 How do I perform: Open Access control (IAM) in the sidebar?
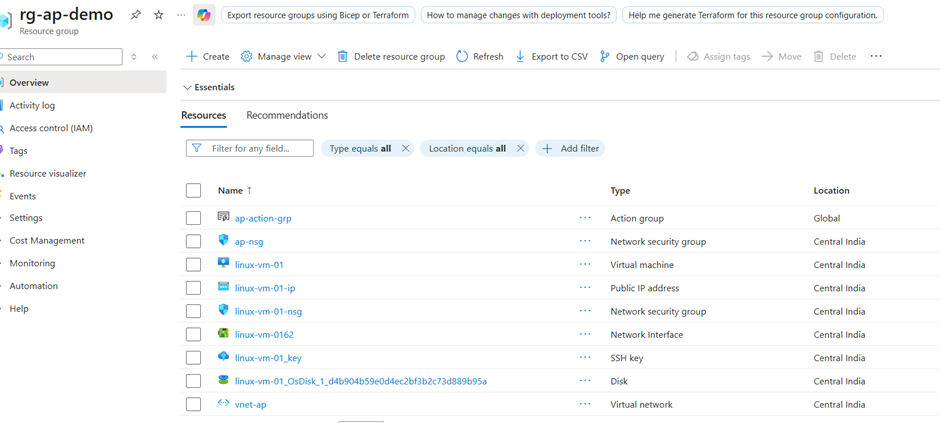coord(51,128)
